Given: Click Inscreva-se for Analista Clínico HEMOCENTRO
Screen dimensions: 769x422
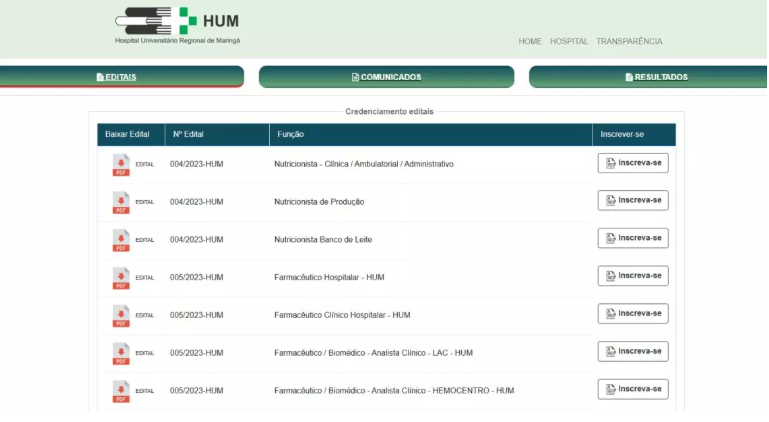Looking at the screenshot, I should (633, 389).
